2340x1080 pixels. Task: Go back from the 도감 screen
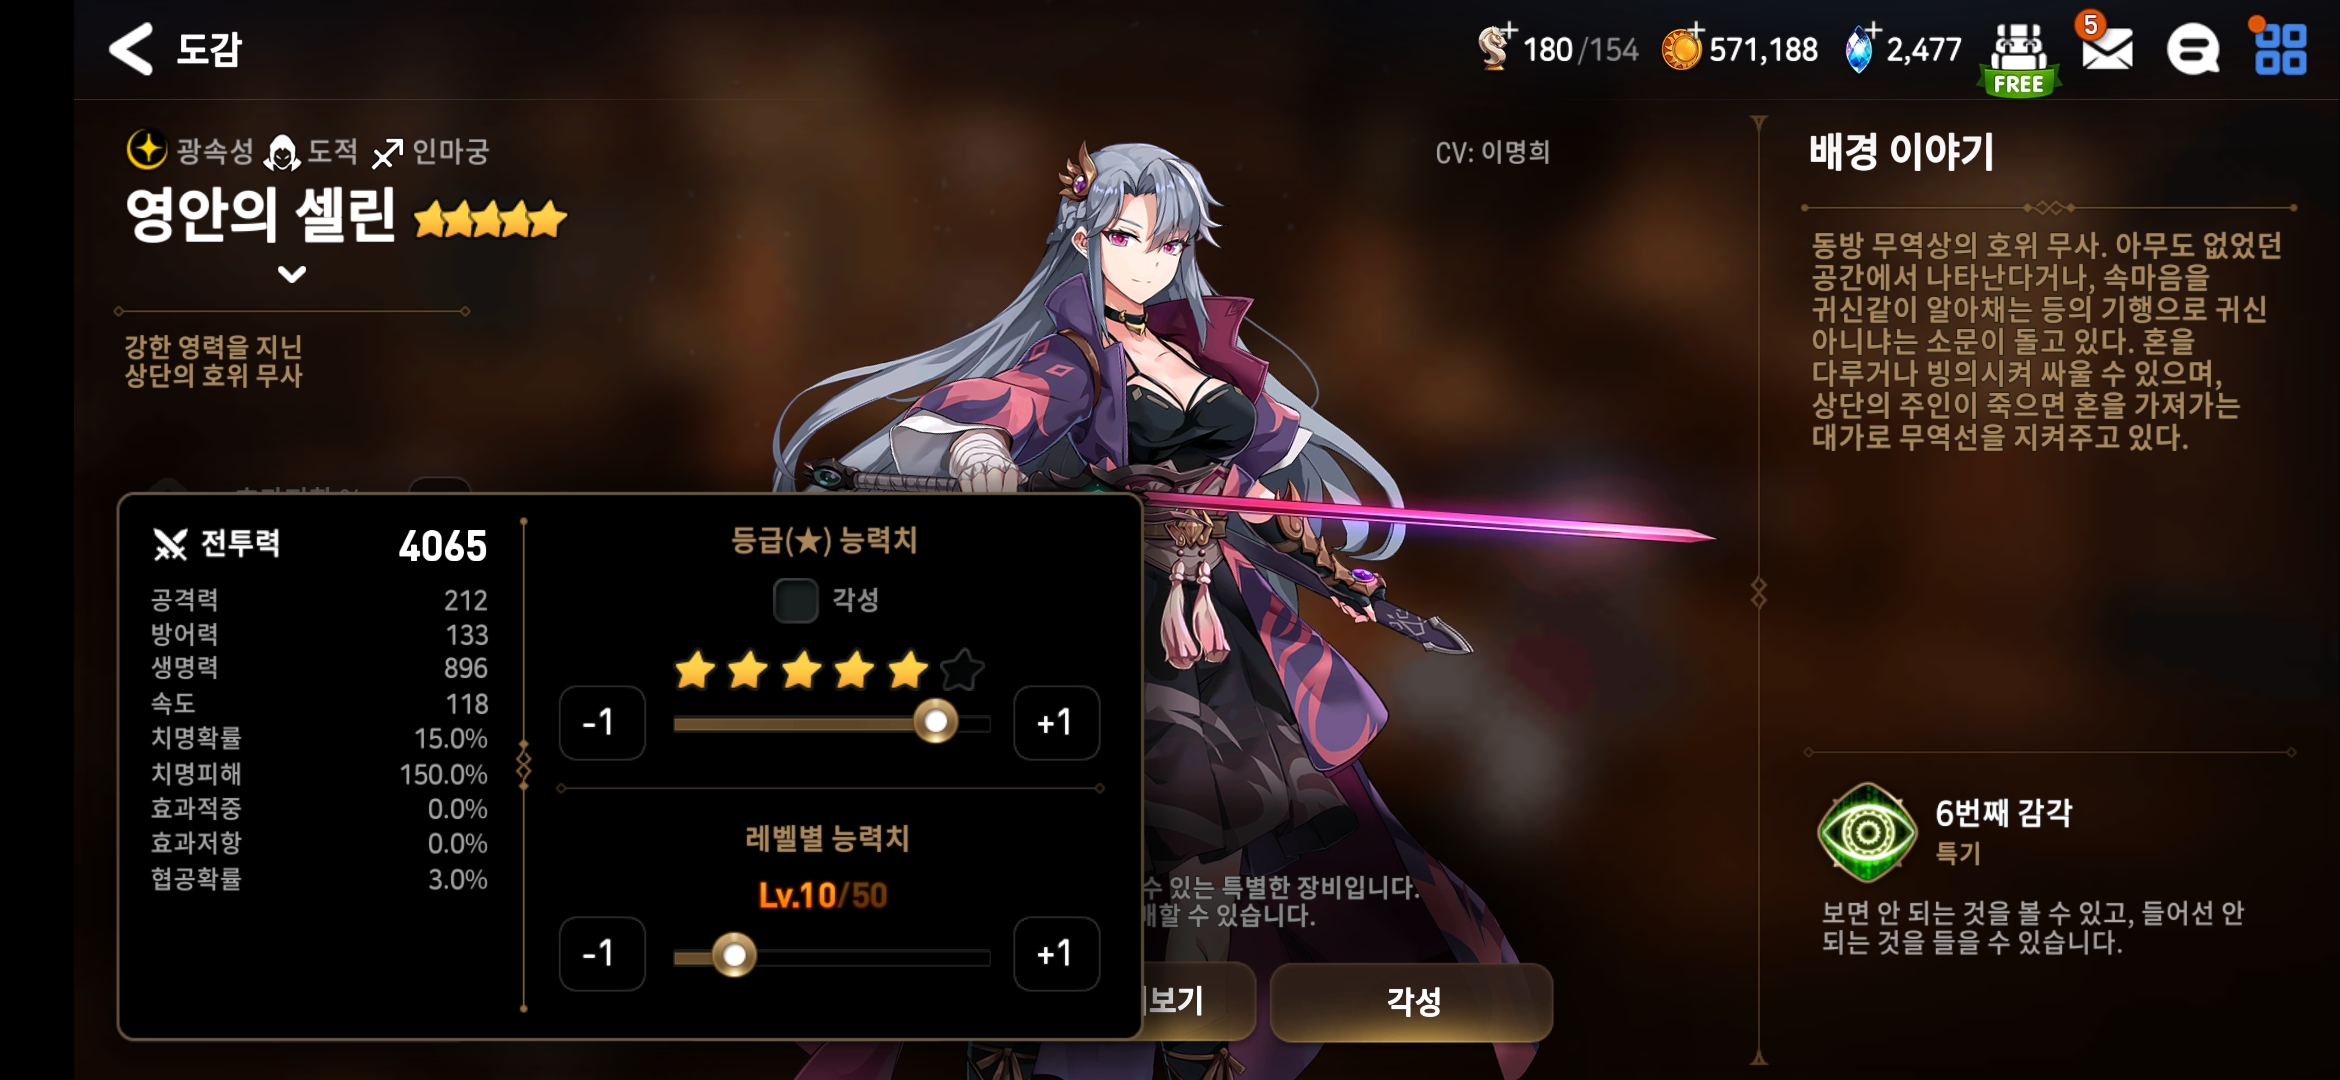pyautogui.click(x=131, y=49)
